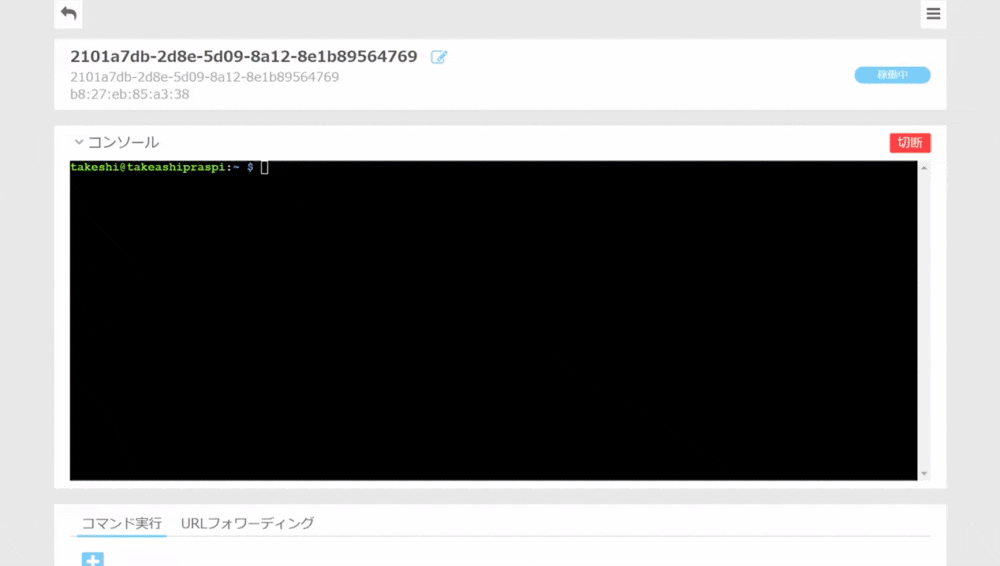
Task: Click the 稼働中 status badge
Action: point(892,75)
